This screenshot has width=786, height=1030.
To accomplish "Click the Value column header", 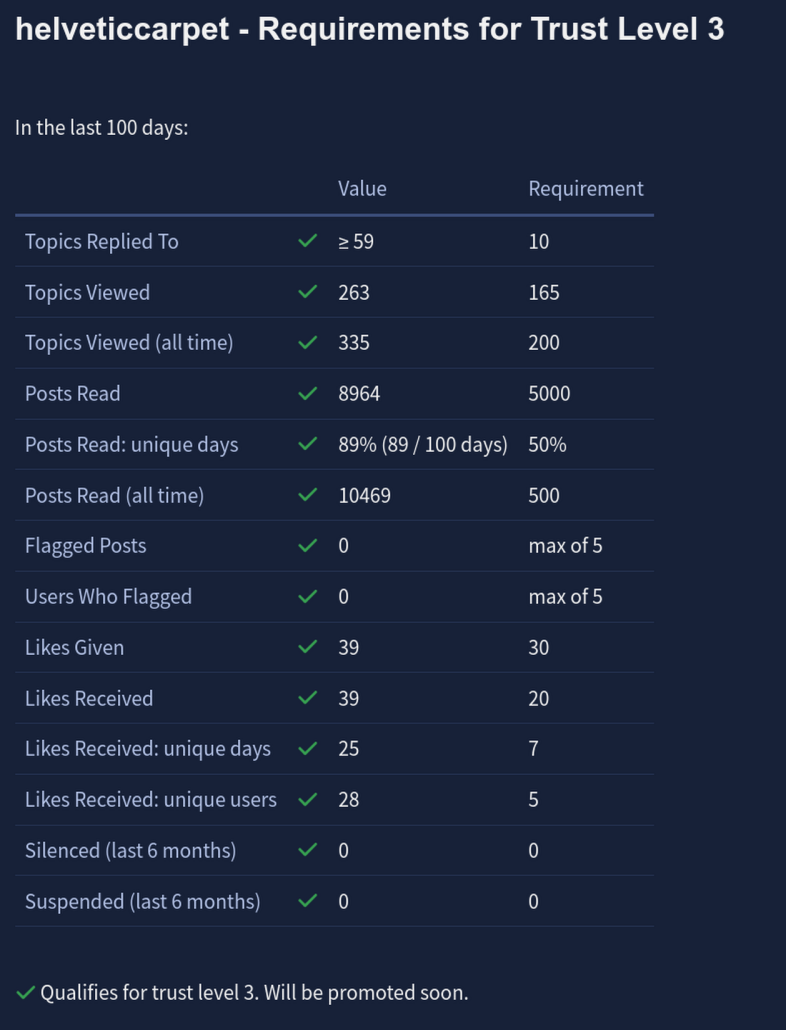I will click(x=362, y=189).
